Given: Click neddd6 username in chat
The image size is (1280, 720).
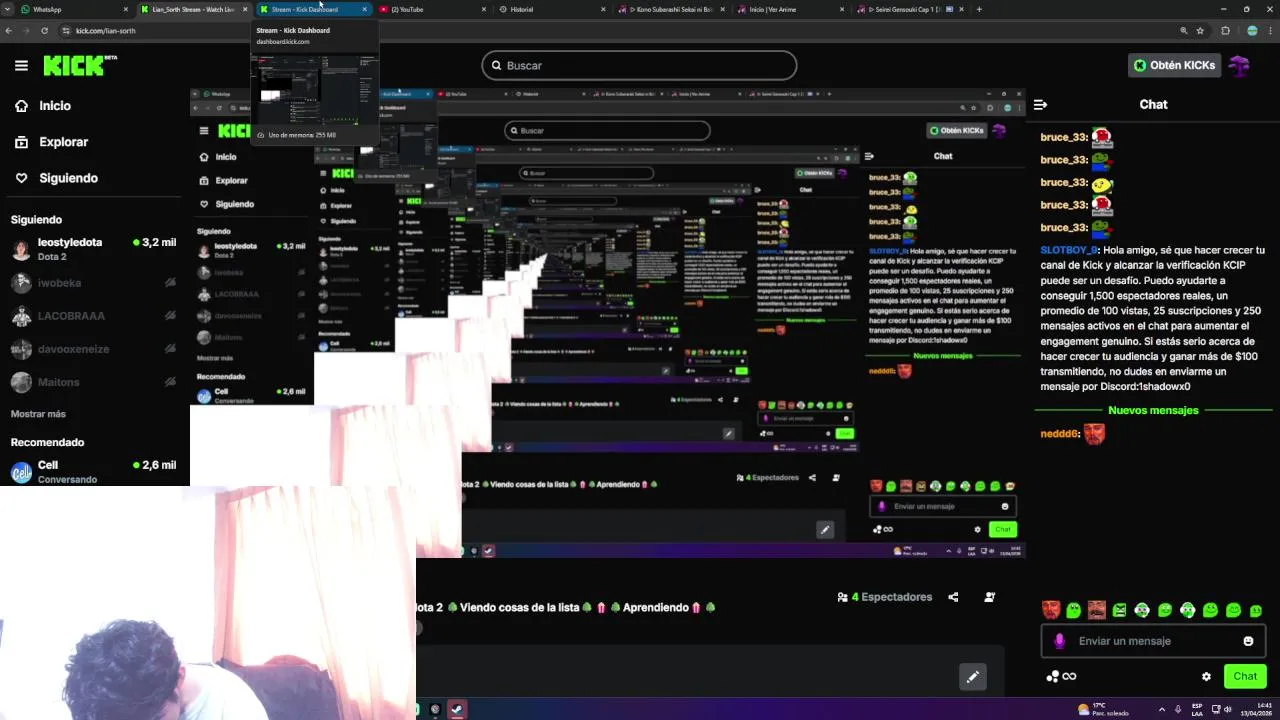Looking at the screenshot, I should coord(1060,434).
